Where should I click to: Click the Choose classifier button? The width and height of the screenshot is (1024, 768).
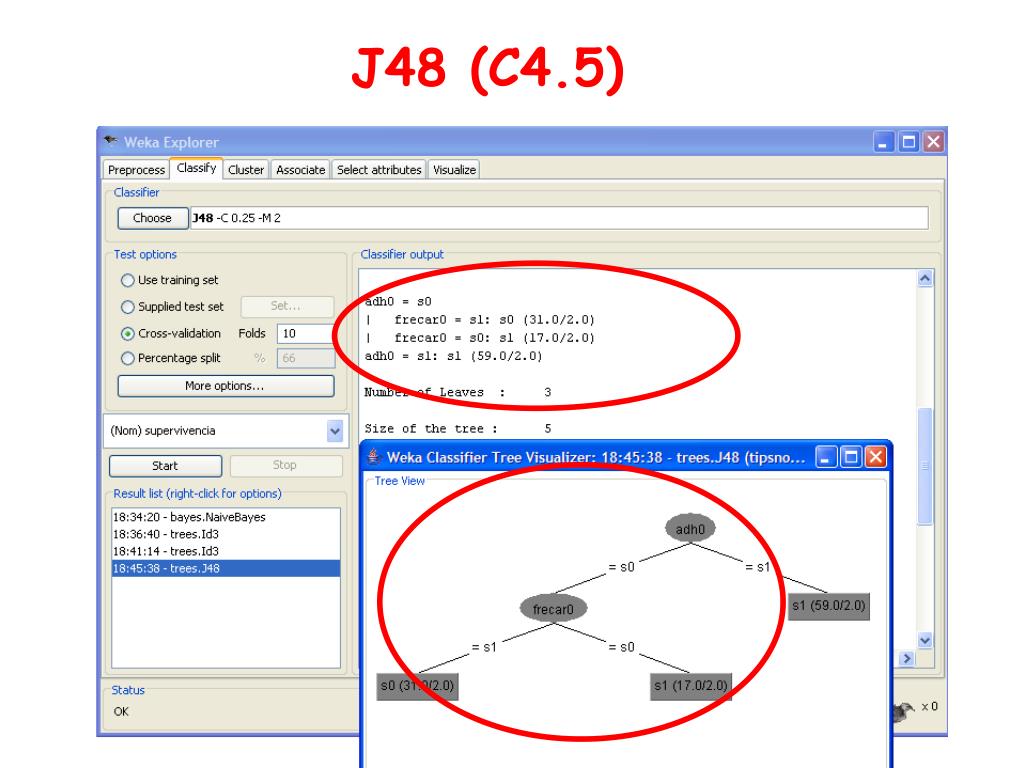pos(152,218)
